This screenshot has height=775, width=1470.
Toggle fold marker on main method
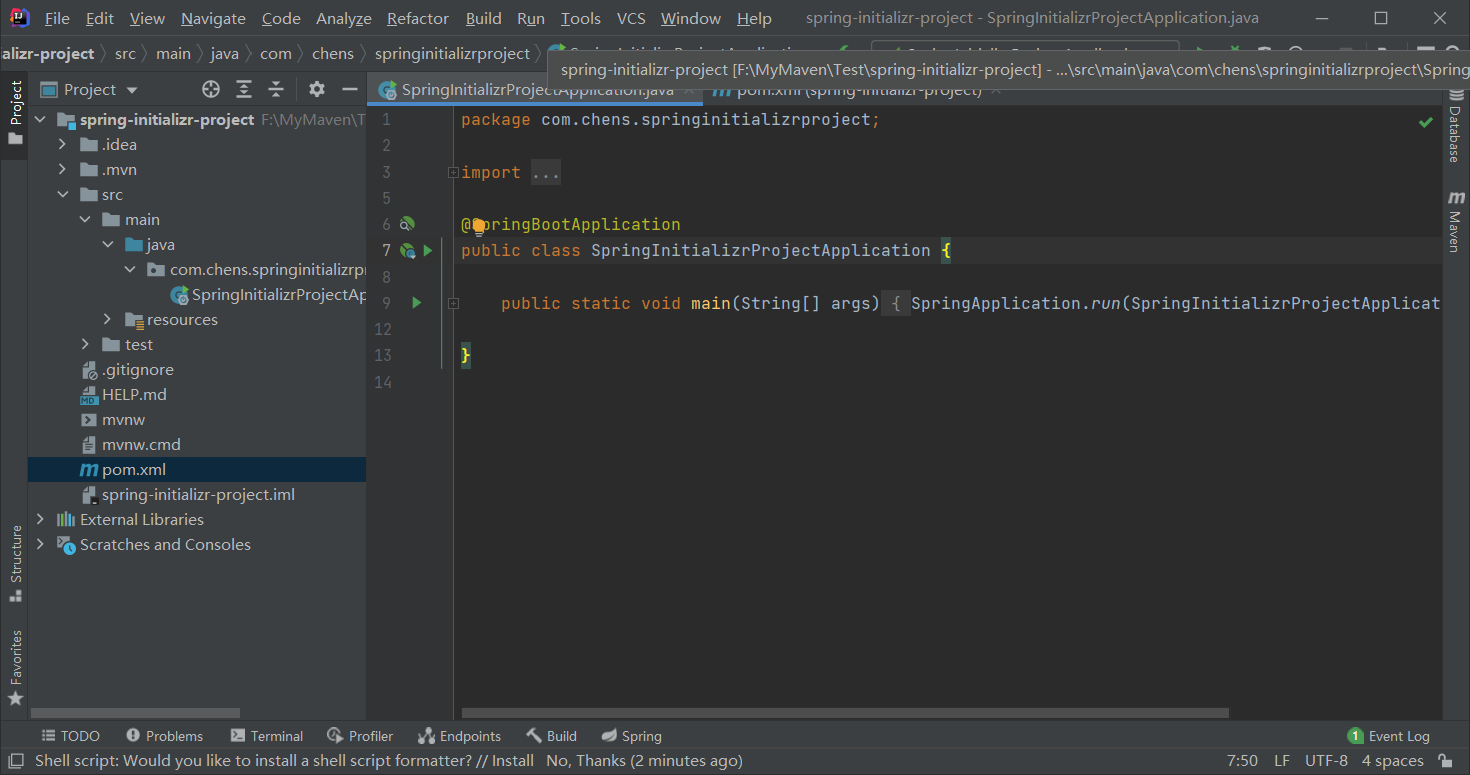tap(453, 302)
